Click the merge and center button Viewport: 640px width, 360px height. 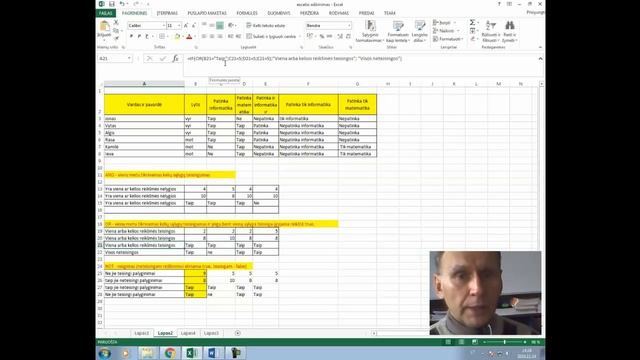(x=271, y=36)
